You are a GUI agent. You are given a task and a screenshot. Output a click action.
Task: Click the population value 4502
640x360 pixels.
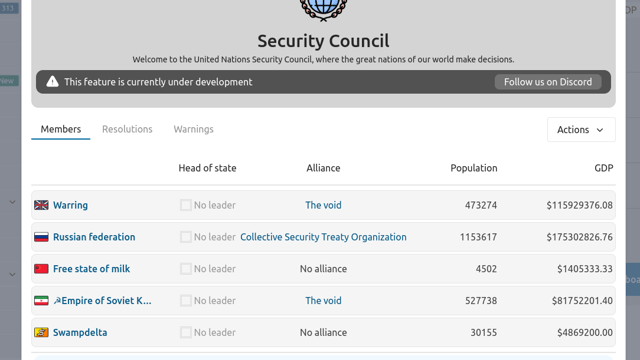(x=486, y=269)
